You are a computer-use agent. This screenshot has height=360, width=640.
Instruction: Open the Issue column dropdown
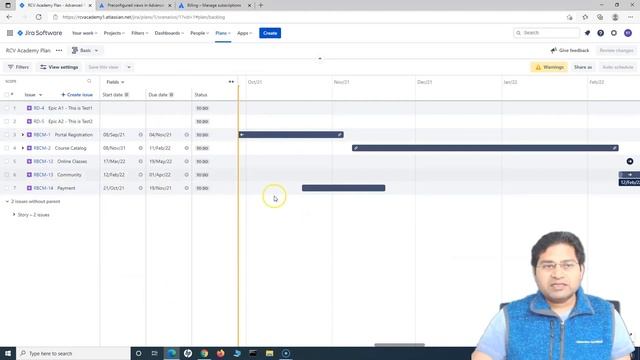tap(33, 95)
